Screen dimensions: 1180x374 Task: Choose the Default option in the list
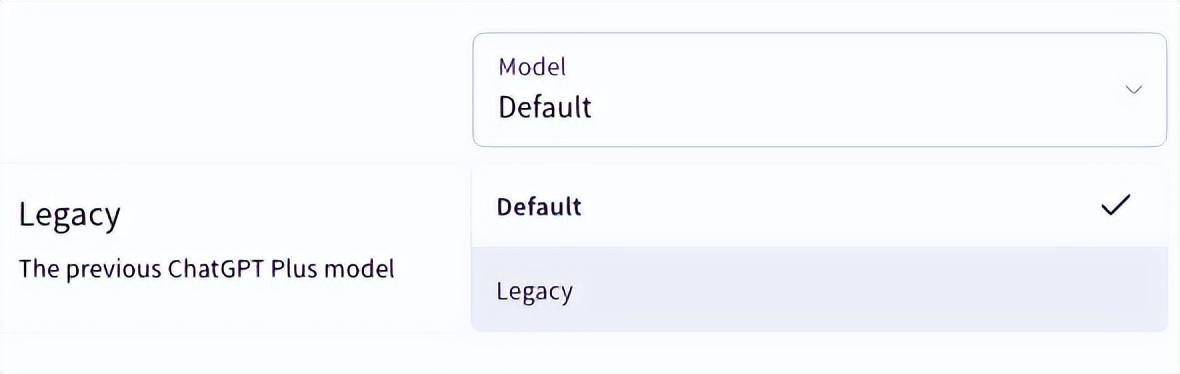pyautogui.click(x=819, y=205)
